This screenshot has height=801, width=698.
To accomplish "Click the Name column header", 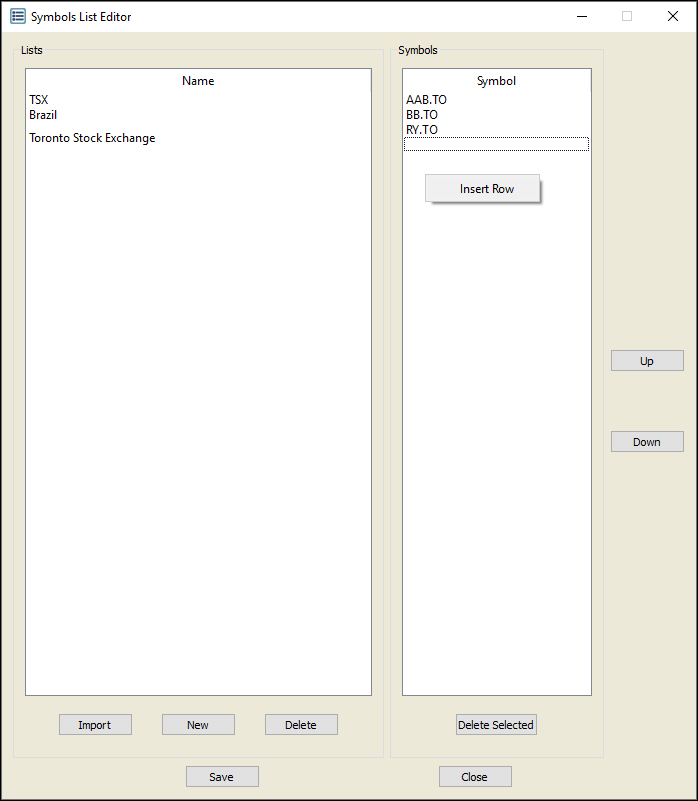I will tap(198, 81).
